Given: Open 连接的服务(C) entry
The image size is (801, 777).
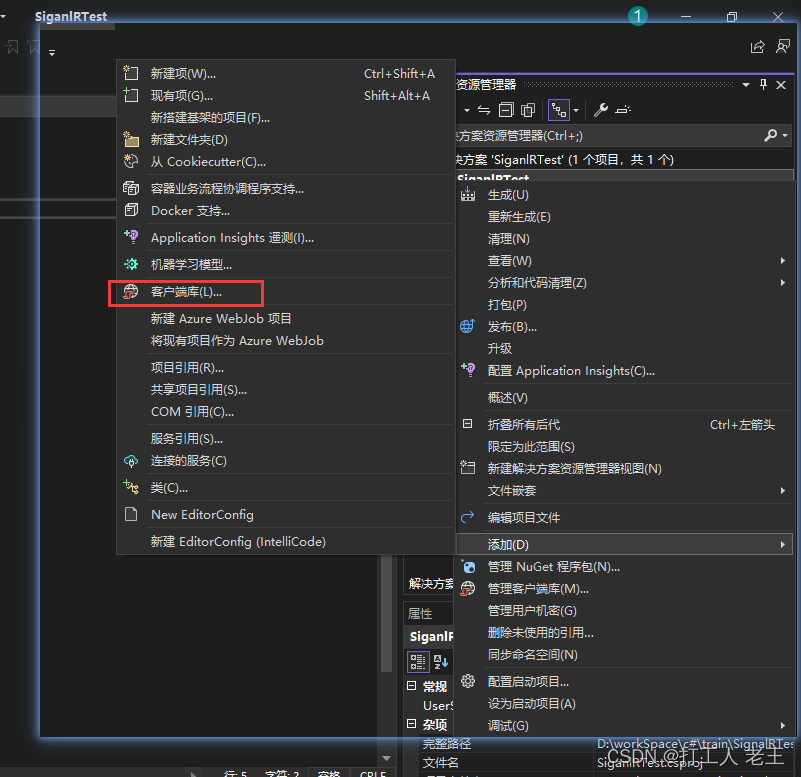Looking at the screenshot, I should tap(286, 461).
